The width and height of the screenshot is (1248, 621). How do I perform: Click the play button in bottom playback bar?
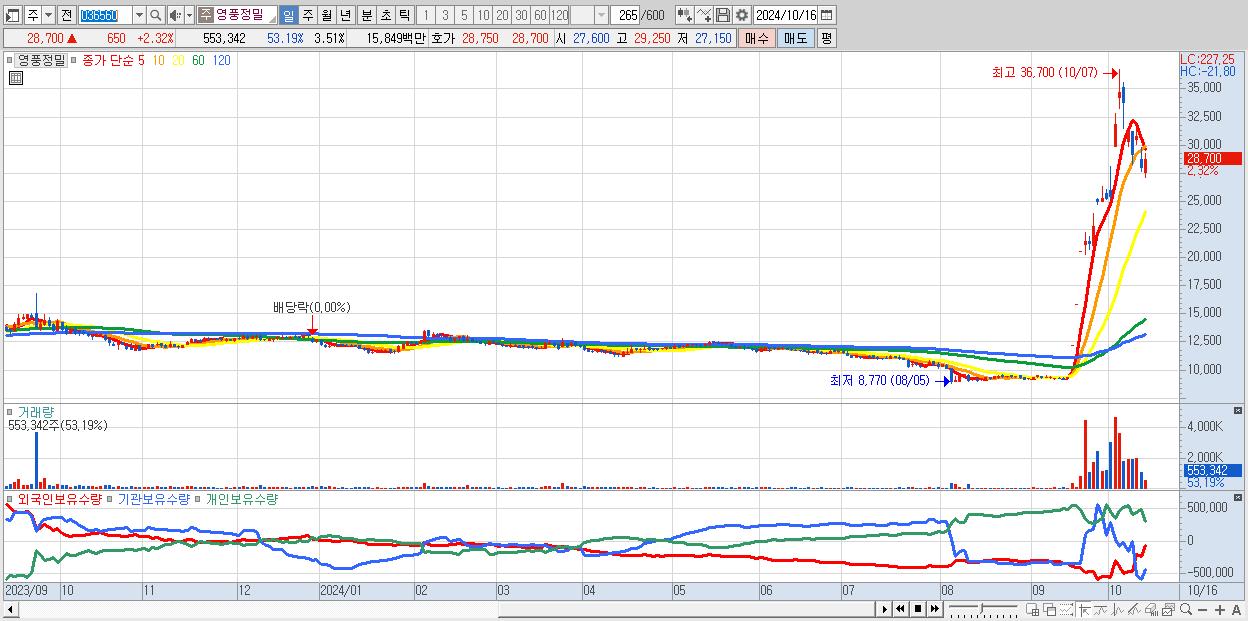[x=885, y=609]
